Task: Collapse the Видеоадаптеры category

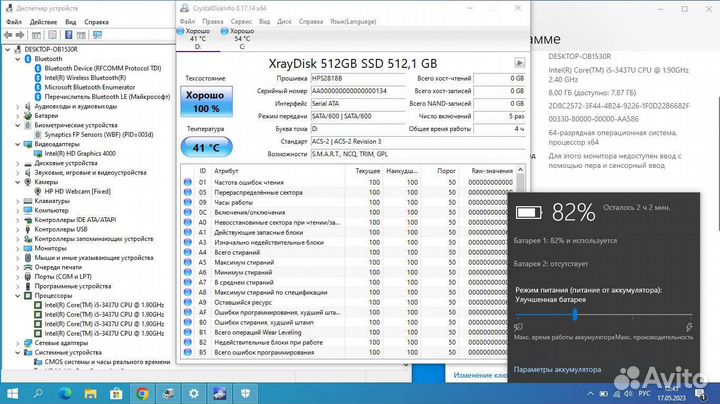Action: coord(17,144)
